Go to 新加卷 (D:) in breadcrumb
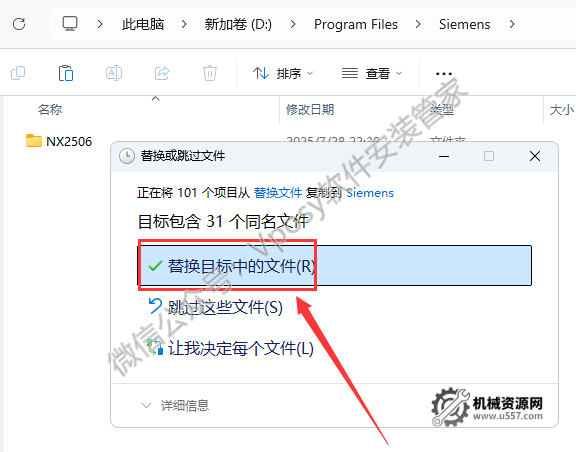576x452 pixels. tap(238, 24)
